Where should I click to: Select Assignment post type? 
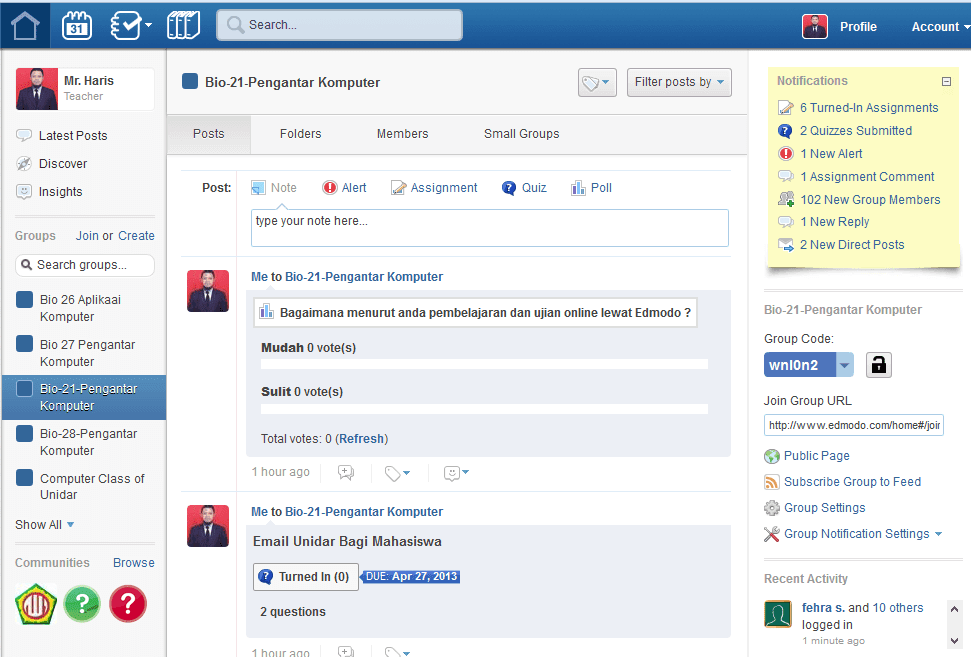pos(434,188)
